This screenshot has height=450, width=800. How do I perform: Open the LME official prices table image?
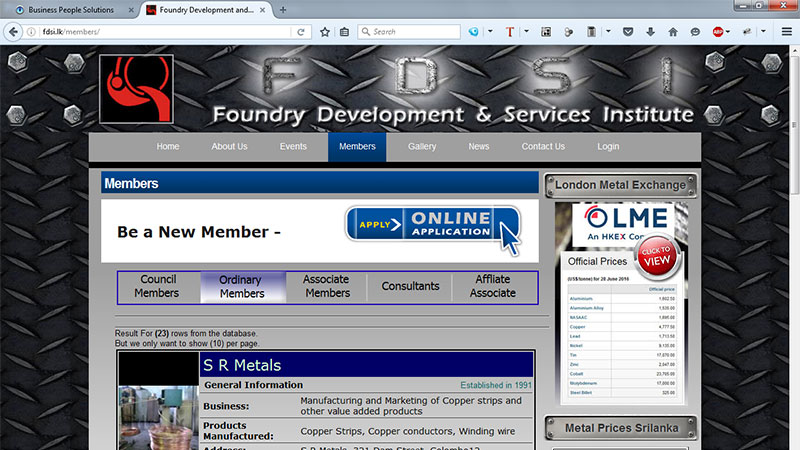[621, 341]
